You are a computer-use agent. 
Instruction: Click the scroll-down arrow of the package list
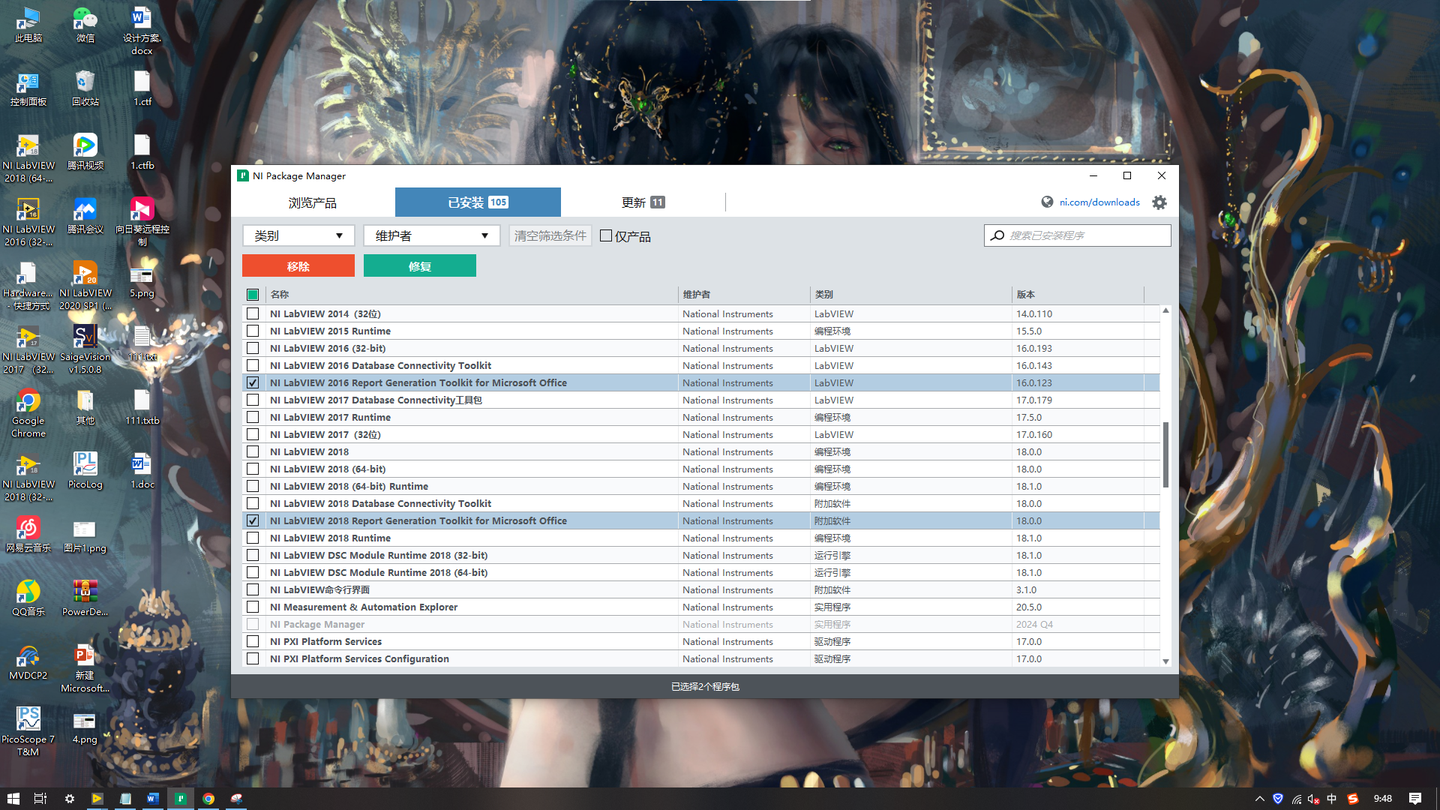point(1165,661)
